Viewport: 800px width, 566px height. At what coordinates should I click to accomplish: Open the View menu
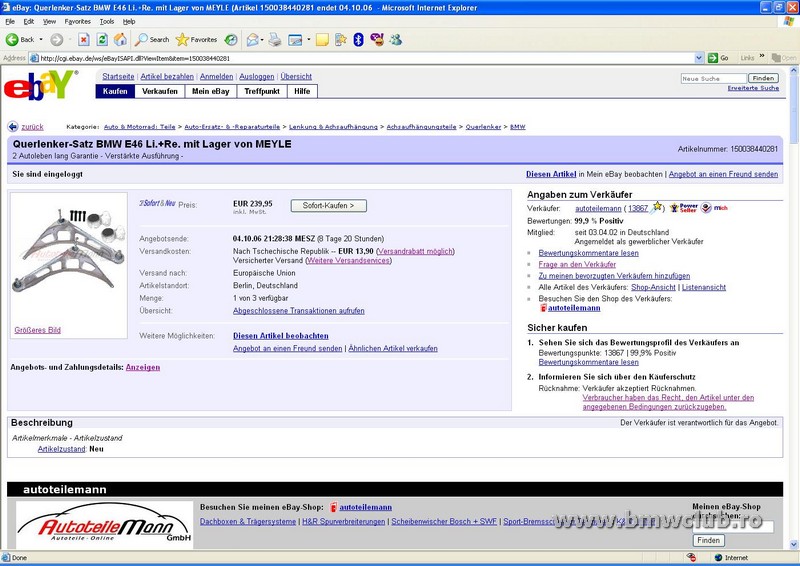point(49,21)
